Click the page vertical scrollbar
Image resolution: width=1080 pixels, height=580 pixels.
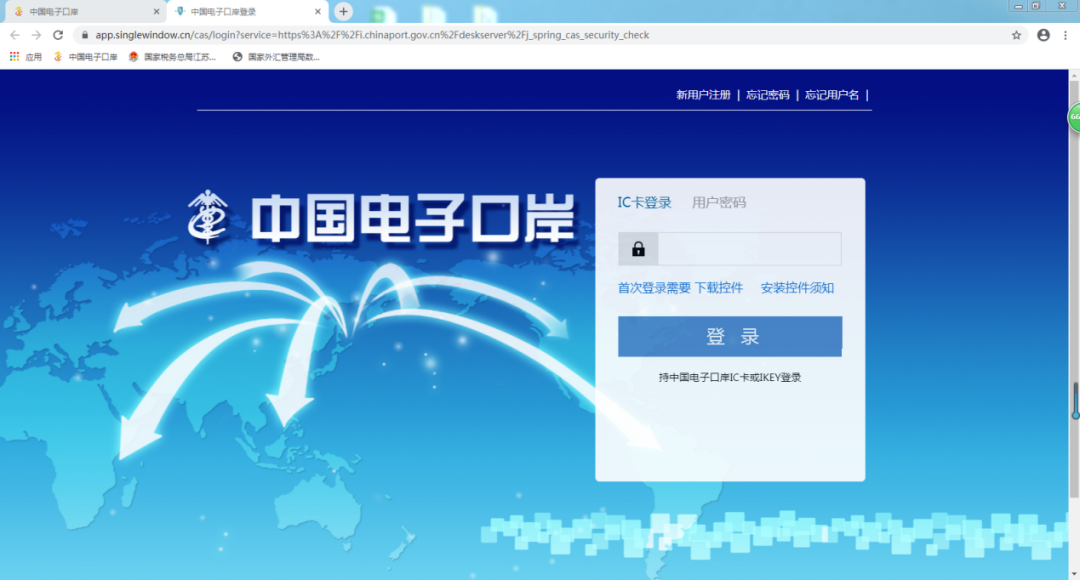1074,289
